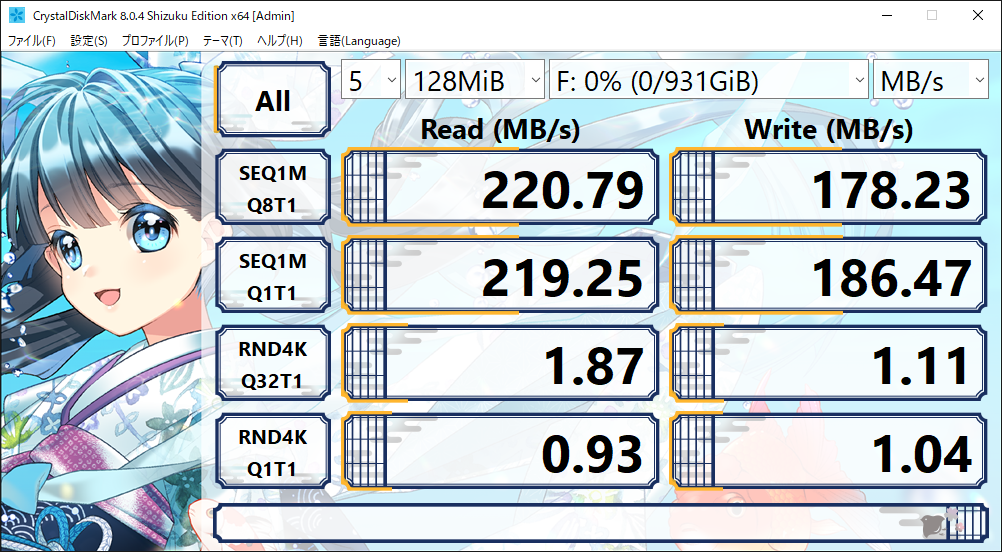The image size is (1002, 552).
Task: Select the 220.79 sequential read result
Action: 500,188
